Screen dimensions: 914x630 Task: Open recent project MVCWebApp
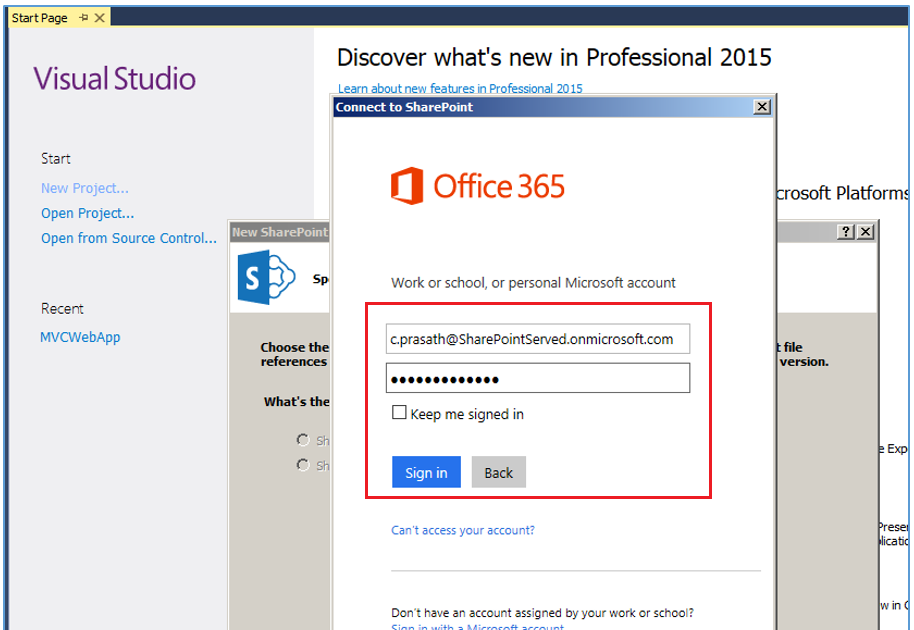tap(80, 337)
